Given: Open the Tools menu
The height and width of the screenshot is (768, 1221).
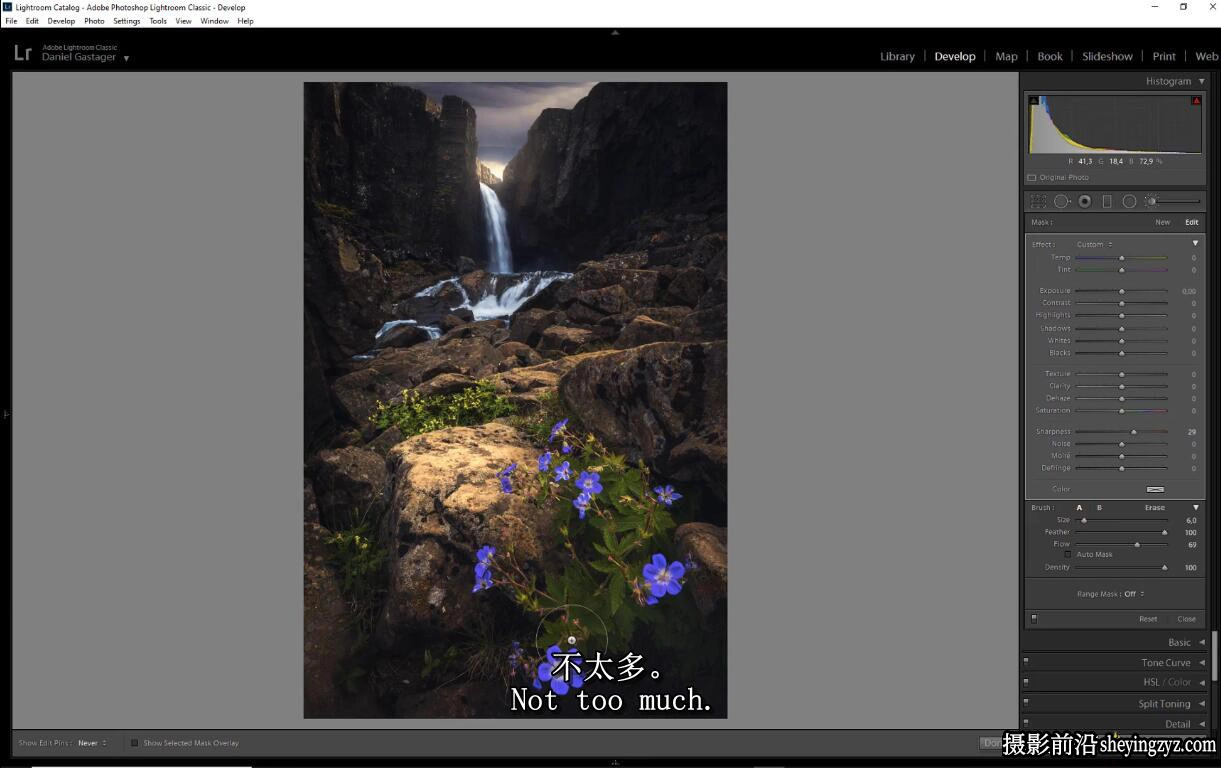Looking at the screenshot, I should tap(158, 21).
